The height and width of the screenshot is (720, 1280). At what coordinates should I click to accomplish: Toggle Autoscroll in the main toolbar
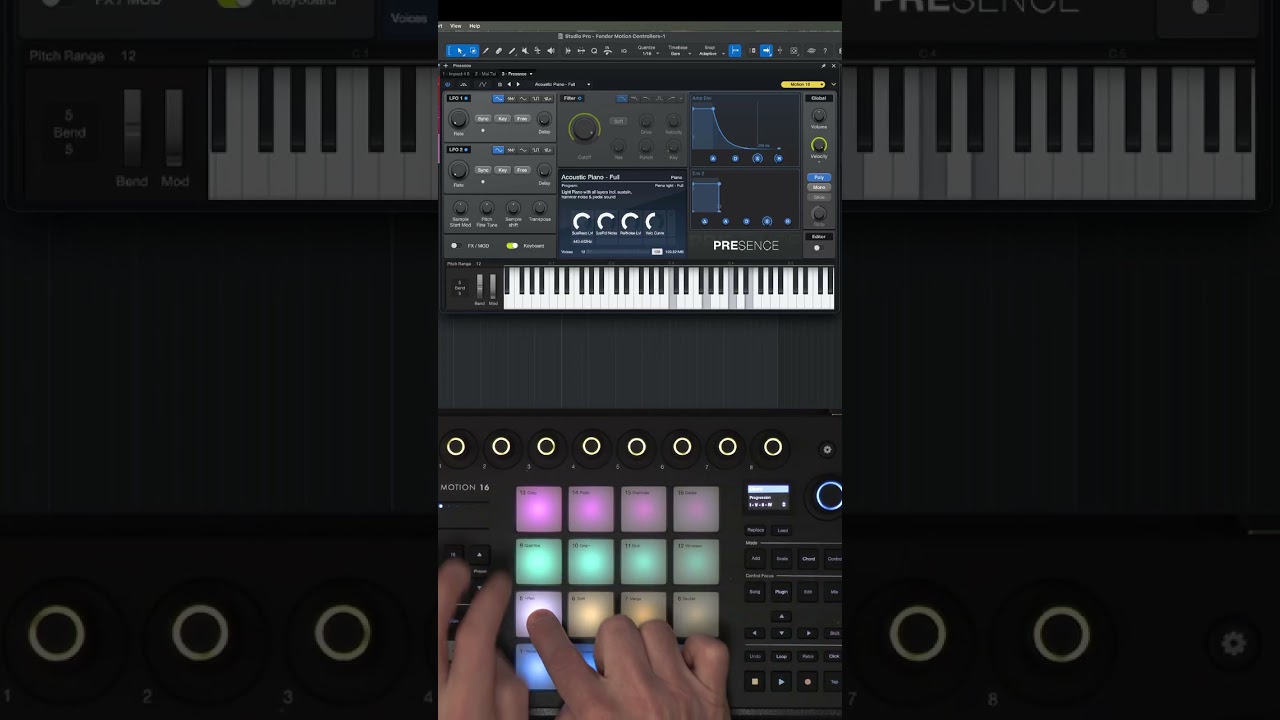click(766, 50)
